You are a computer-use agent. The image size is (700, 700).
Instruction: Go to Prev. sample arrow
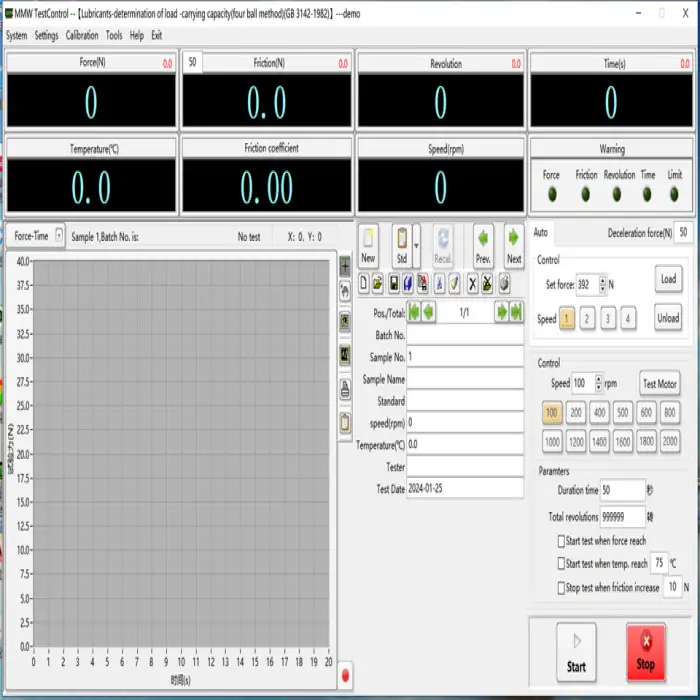point(483,243)
